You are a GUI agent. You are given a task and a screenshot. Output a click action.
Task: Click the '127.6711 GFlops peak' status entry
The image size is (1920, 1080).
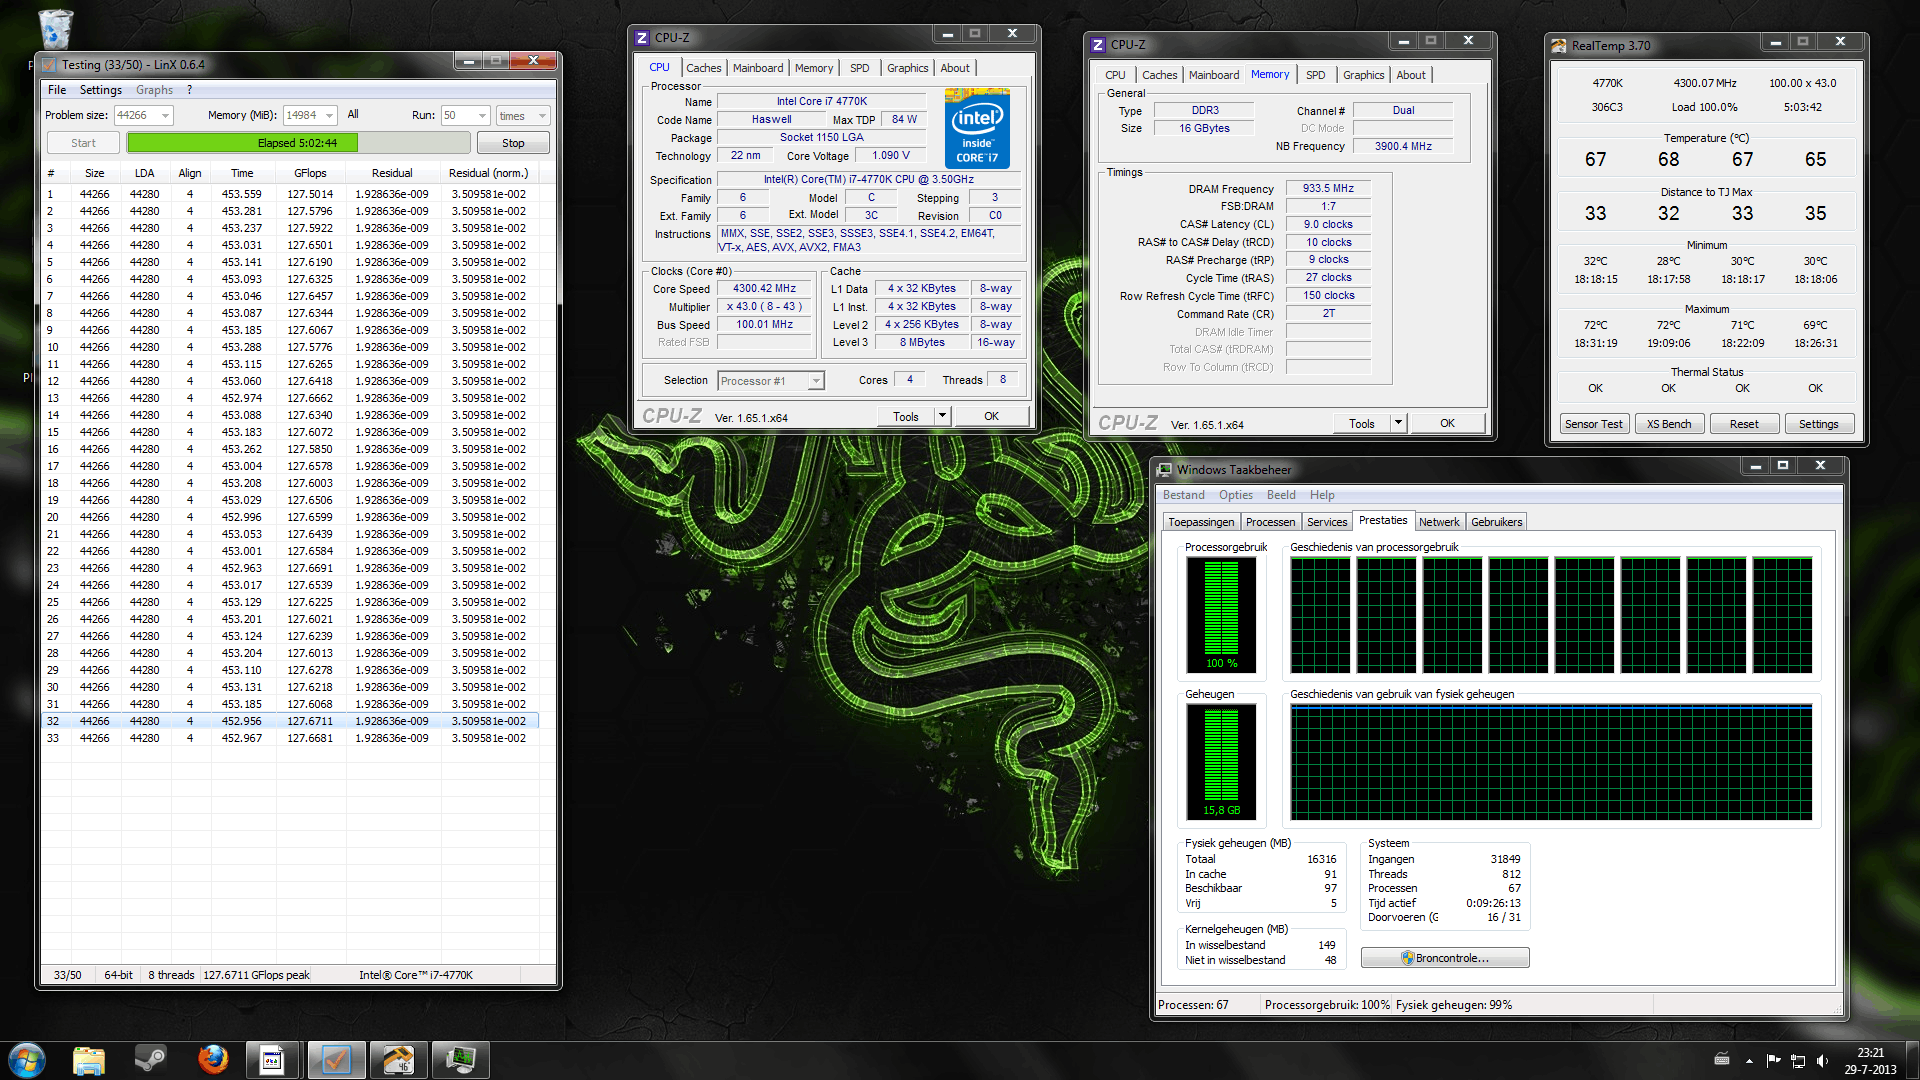(257, 975)
